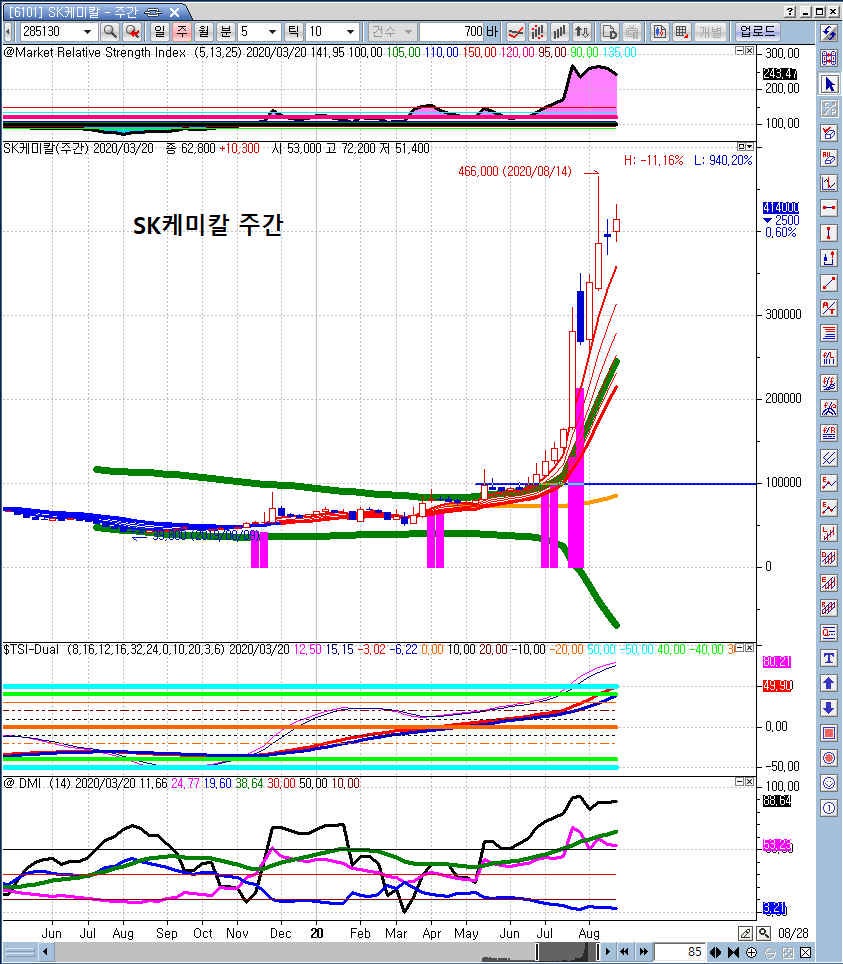The height and width of the screenshot is (964, 843).
Task: Click the toolbar collapse handle at left
Action: tap(7, 31)
